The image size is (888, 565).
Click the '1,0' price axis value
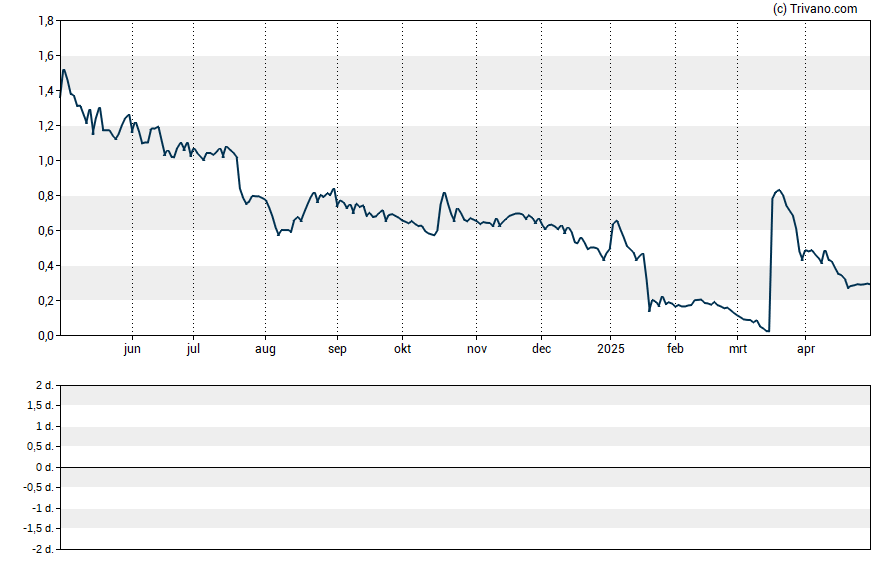tap(46, 161)
